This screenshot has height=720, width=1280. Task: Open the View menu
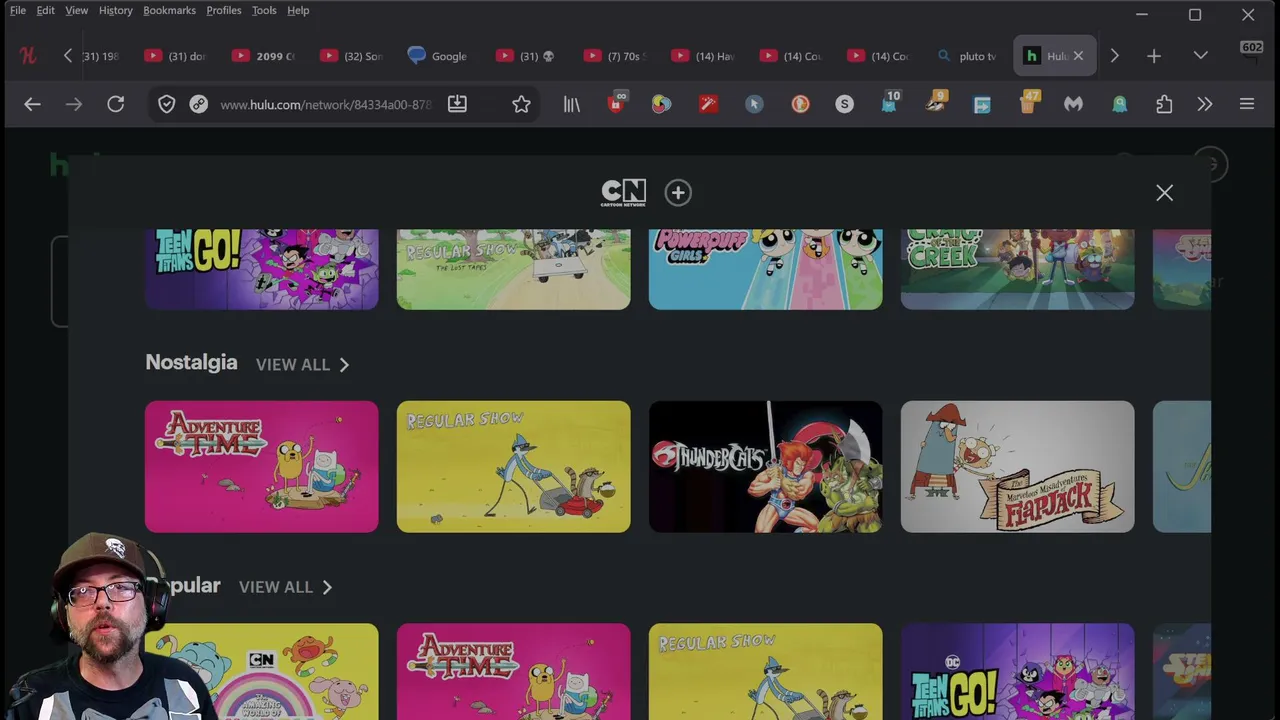(77, 10)
